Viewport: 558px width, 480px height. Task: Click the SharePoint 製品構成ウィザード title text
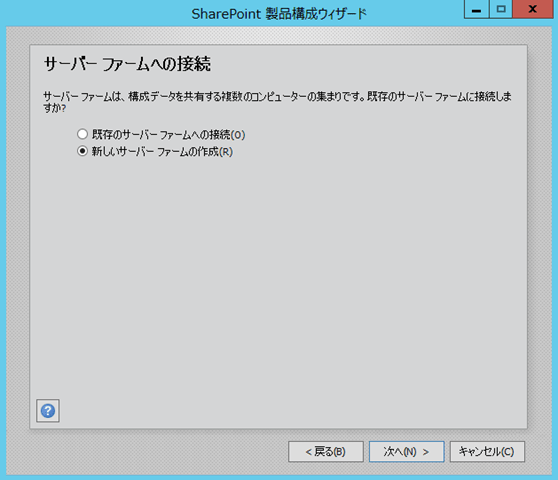[279, 14]
